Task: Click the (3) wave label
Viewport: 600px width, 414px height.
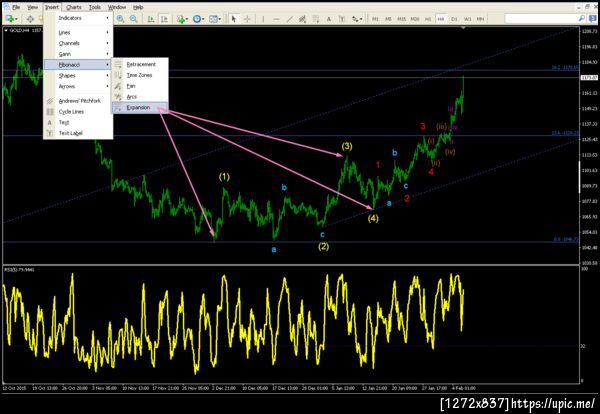Action: [347, 146]
